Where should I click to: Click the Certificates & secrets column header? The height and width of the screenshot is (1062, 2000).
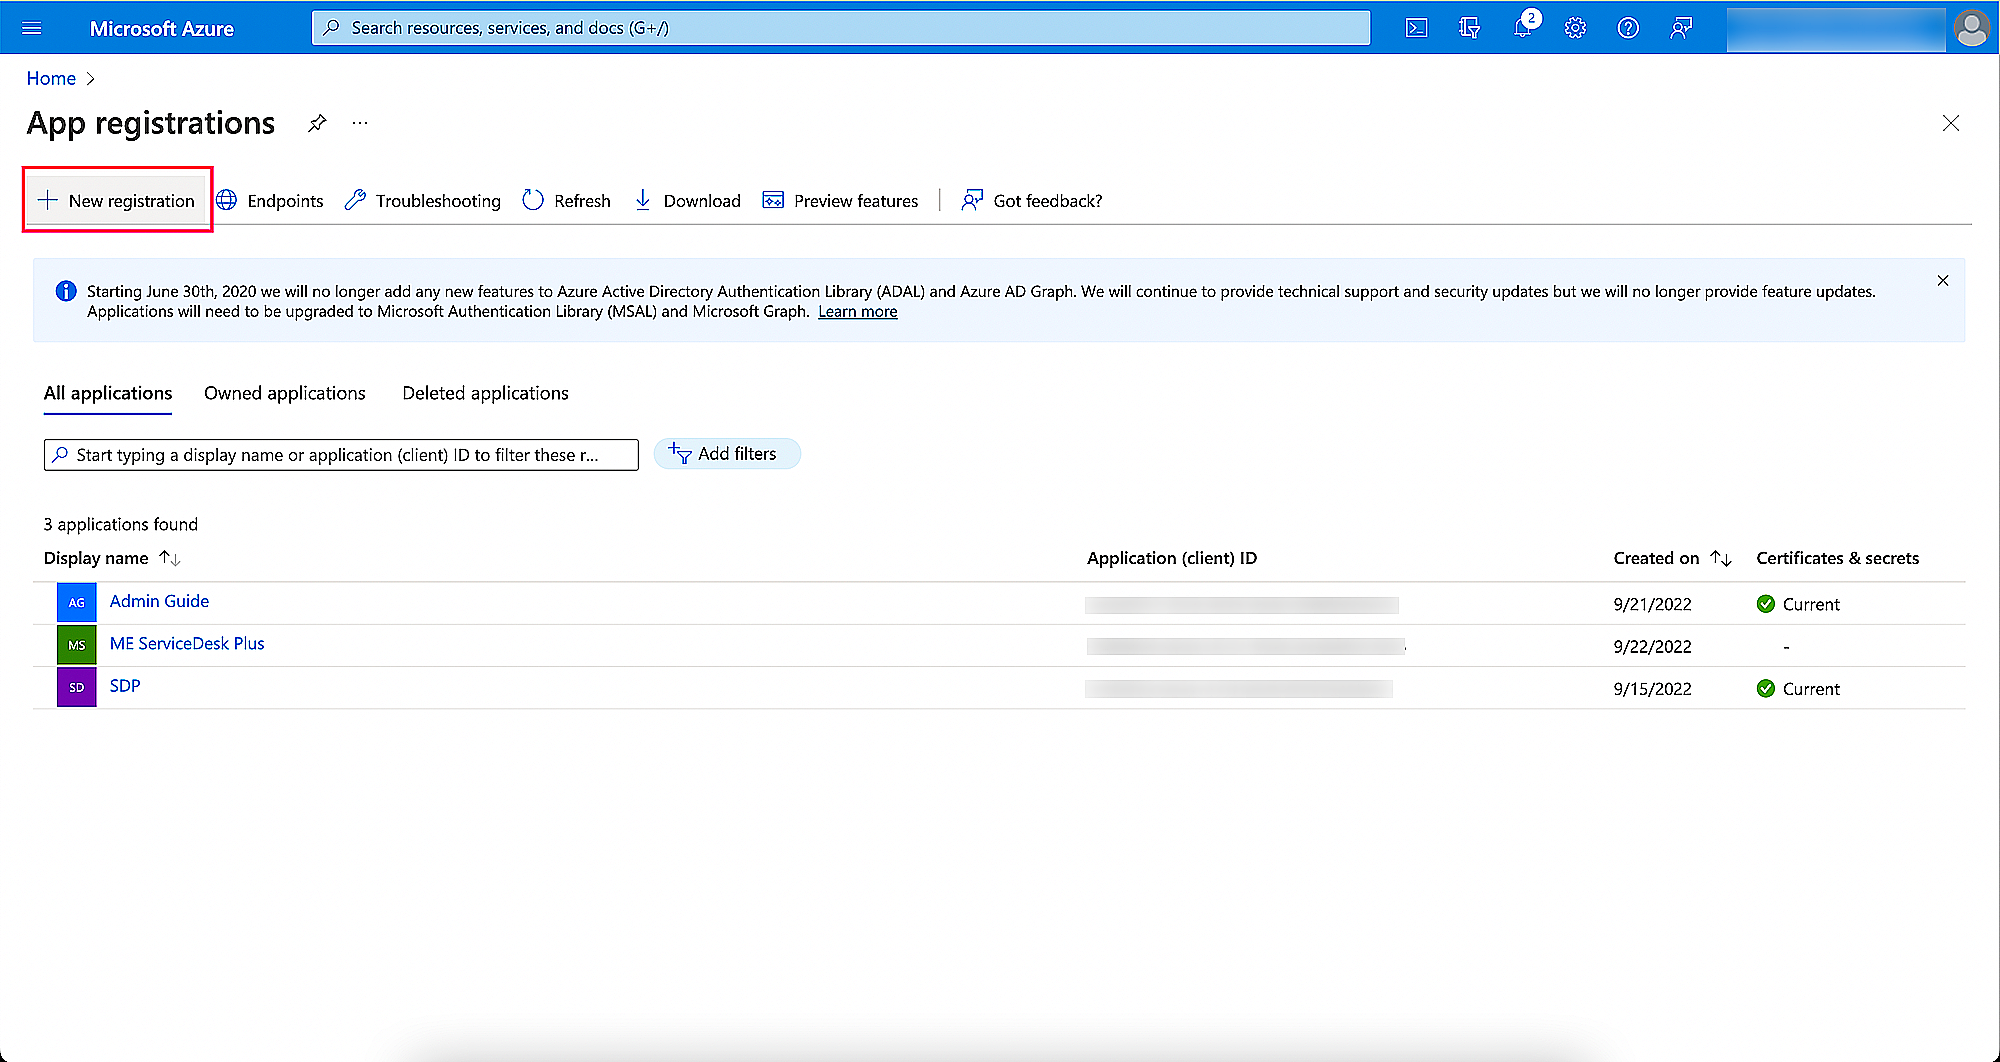click(x=1838, y=558)
